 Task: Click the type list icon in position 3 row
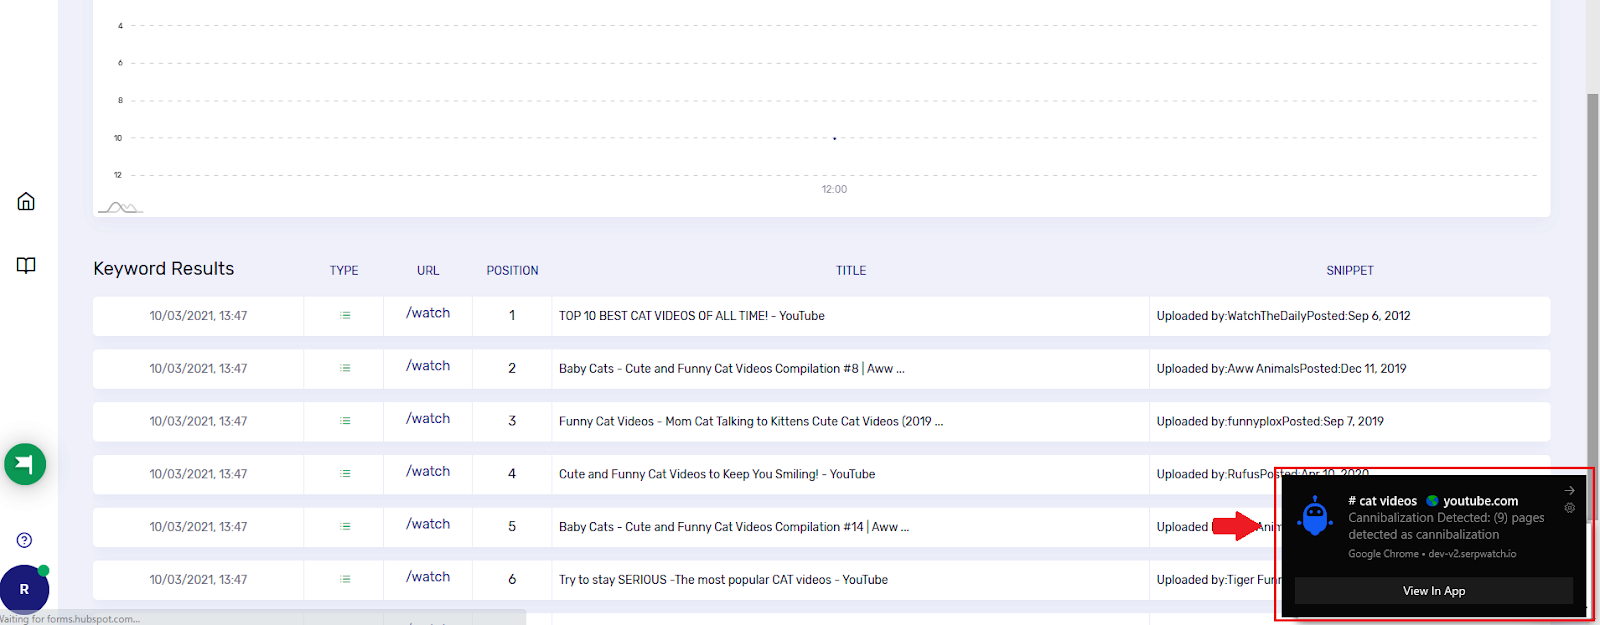click(x=345, y=421)
